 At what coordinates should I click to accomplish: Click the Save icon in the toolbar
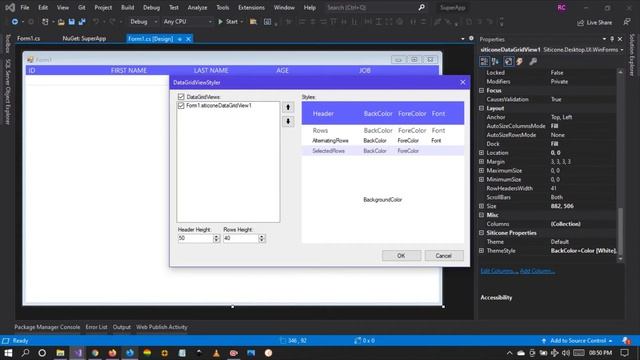pyautogui.click(x=71, y=22)
